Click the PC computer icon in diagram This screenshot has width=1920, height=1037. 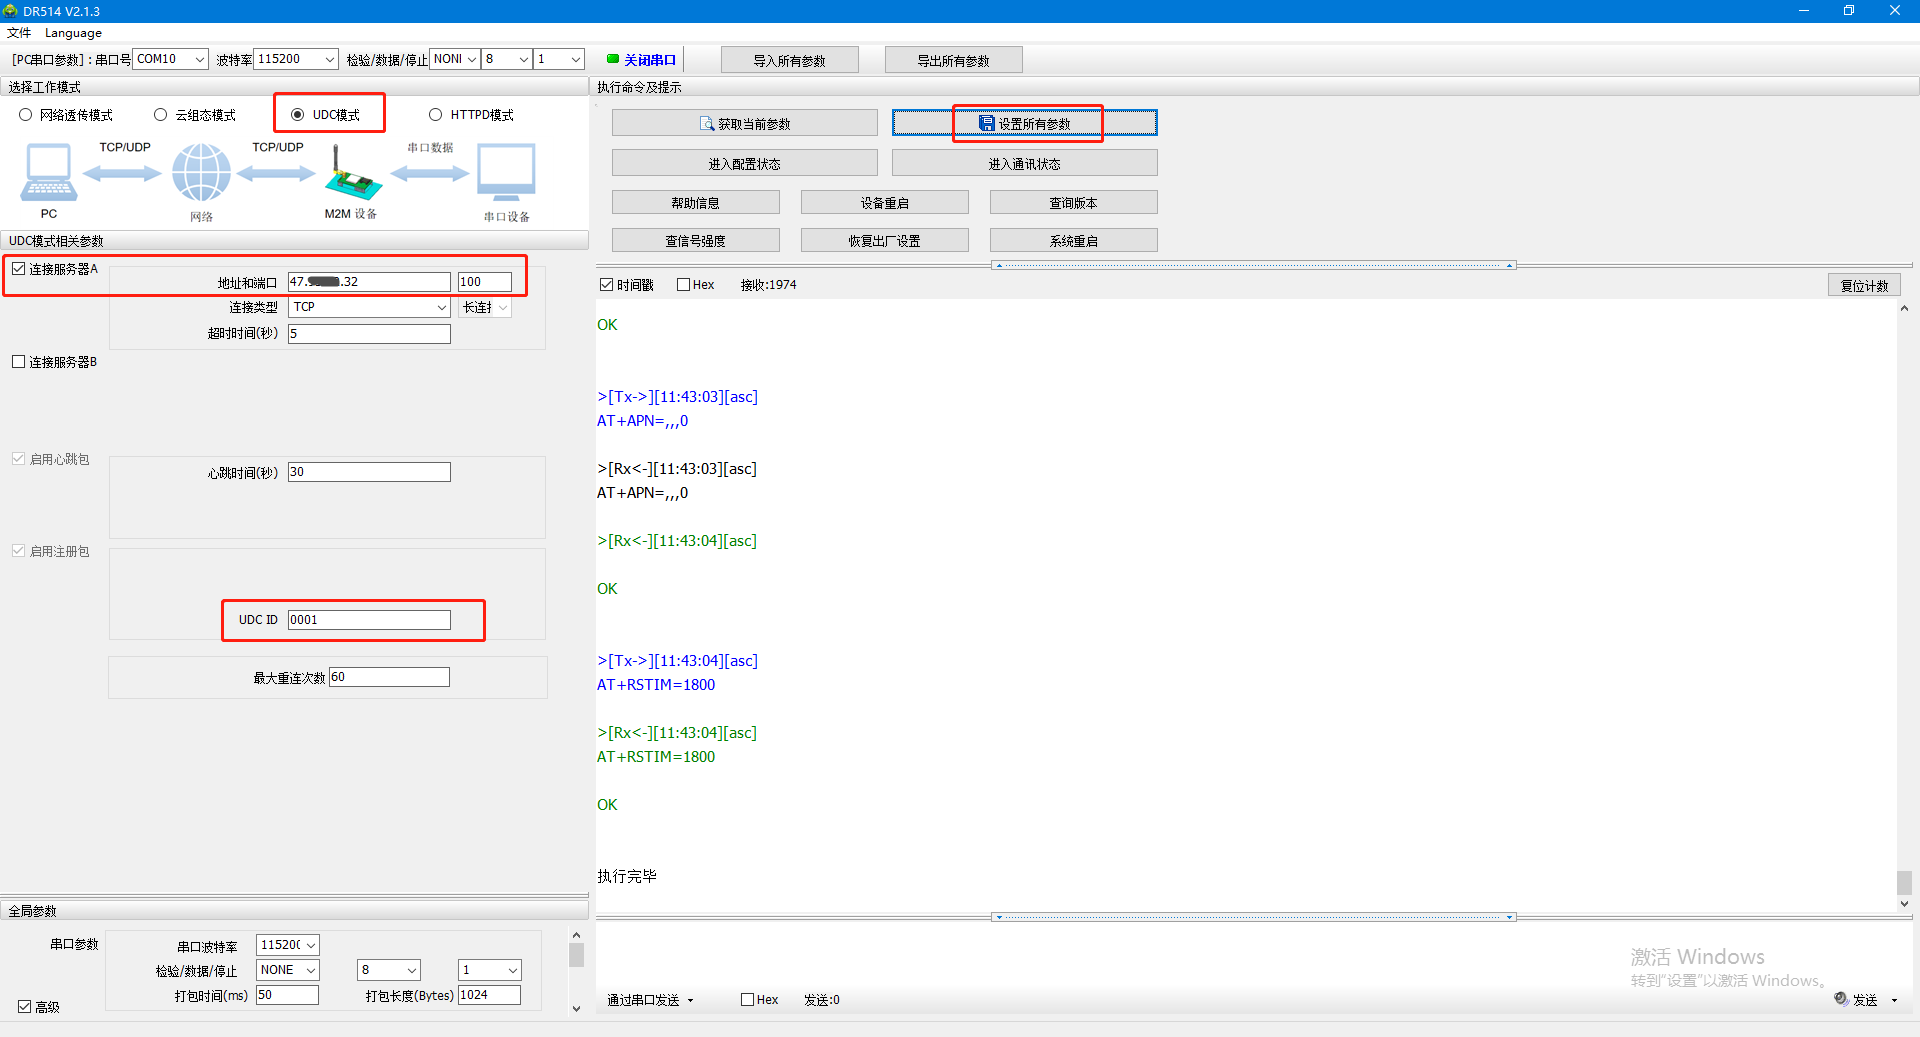pyautogui.click(x=48, y=173)
